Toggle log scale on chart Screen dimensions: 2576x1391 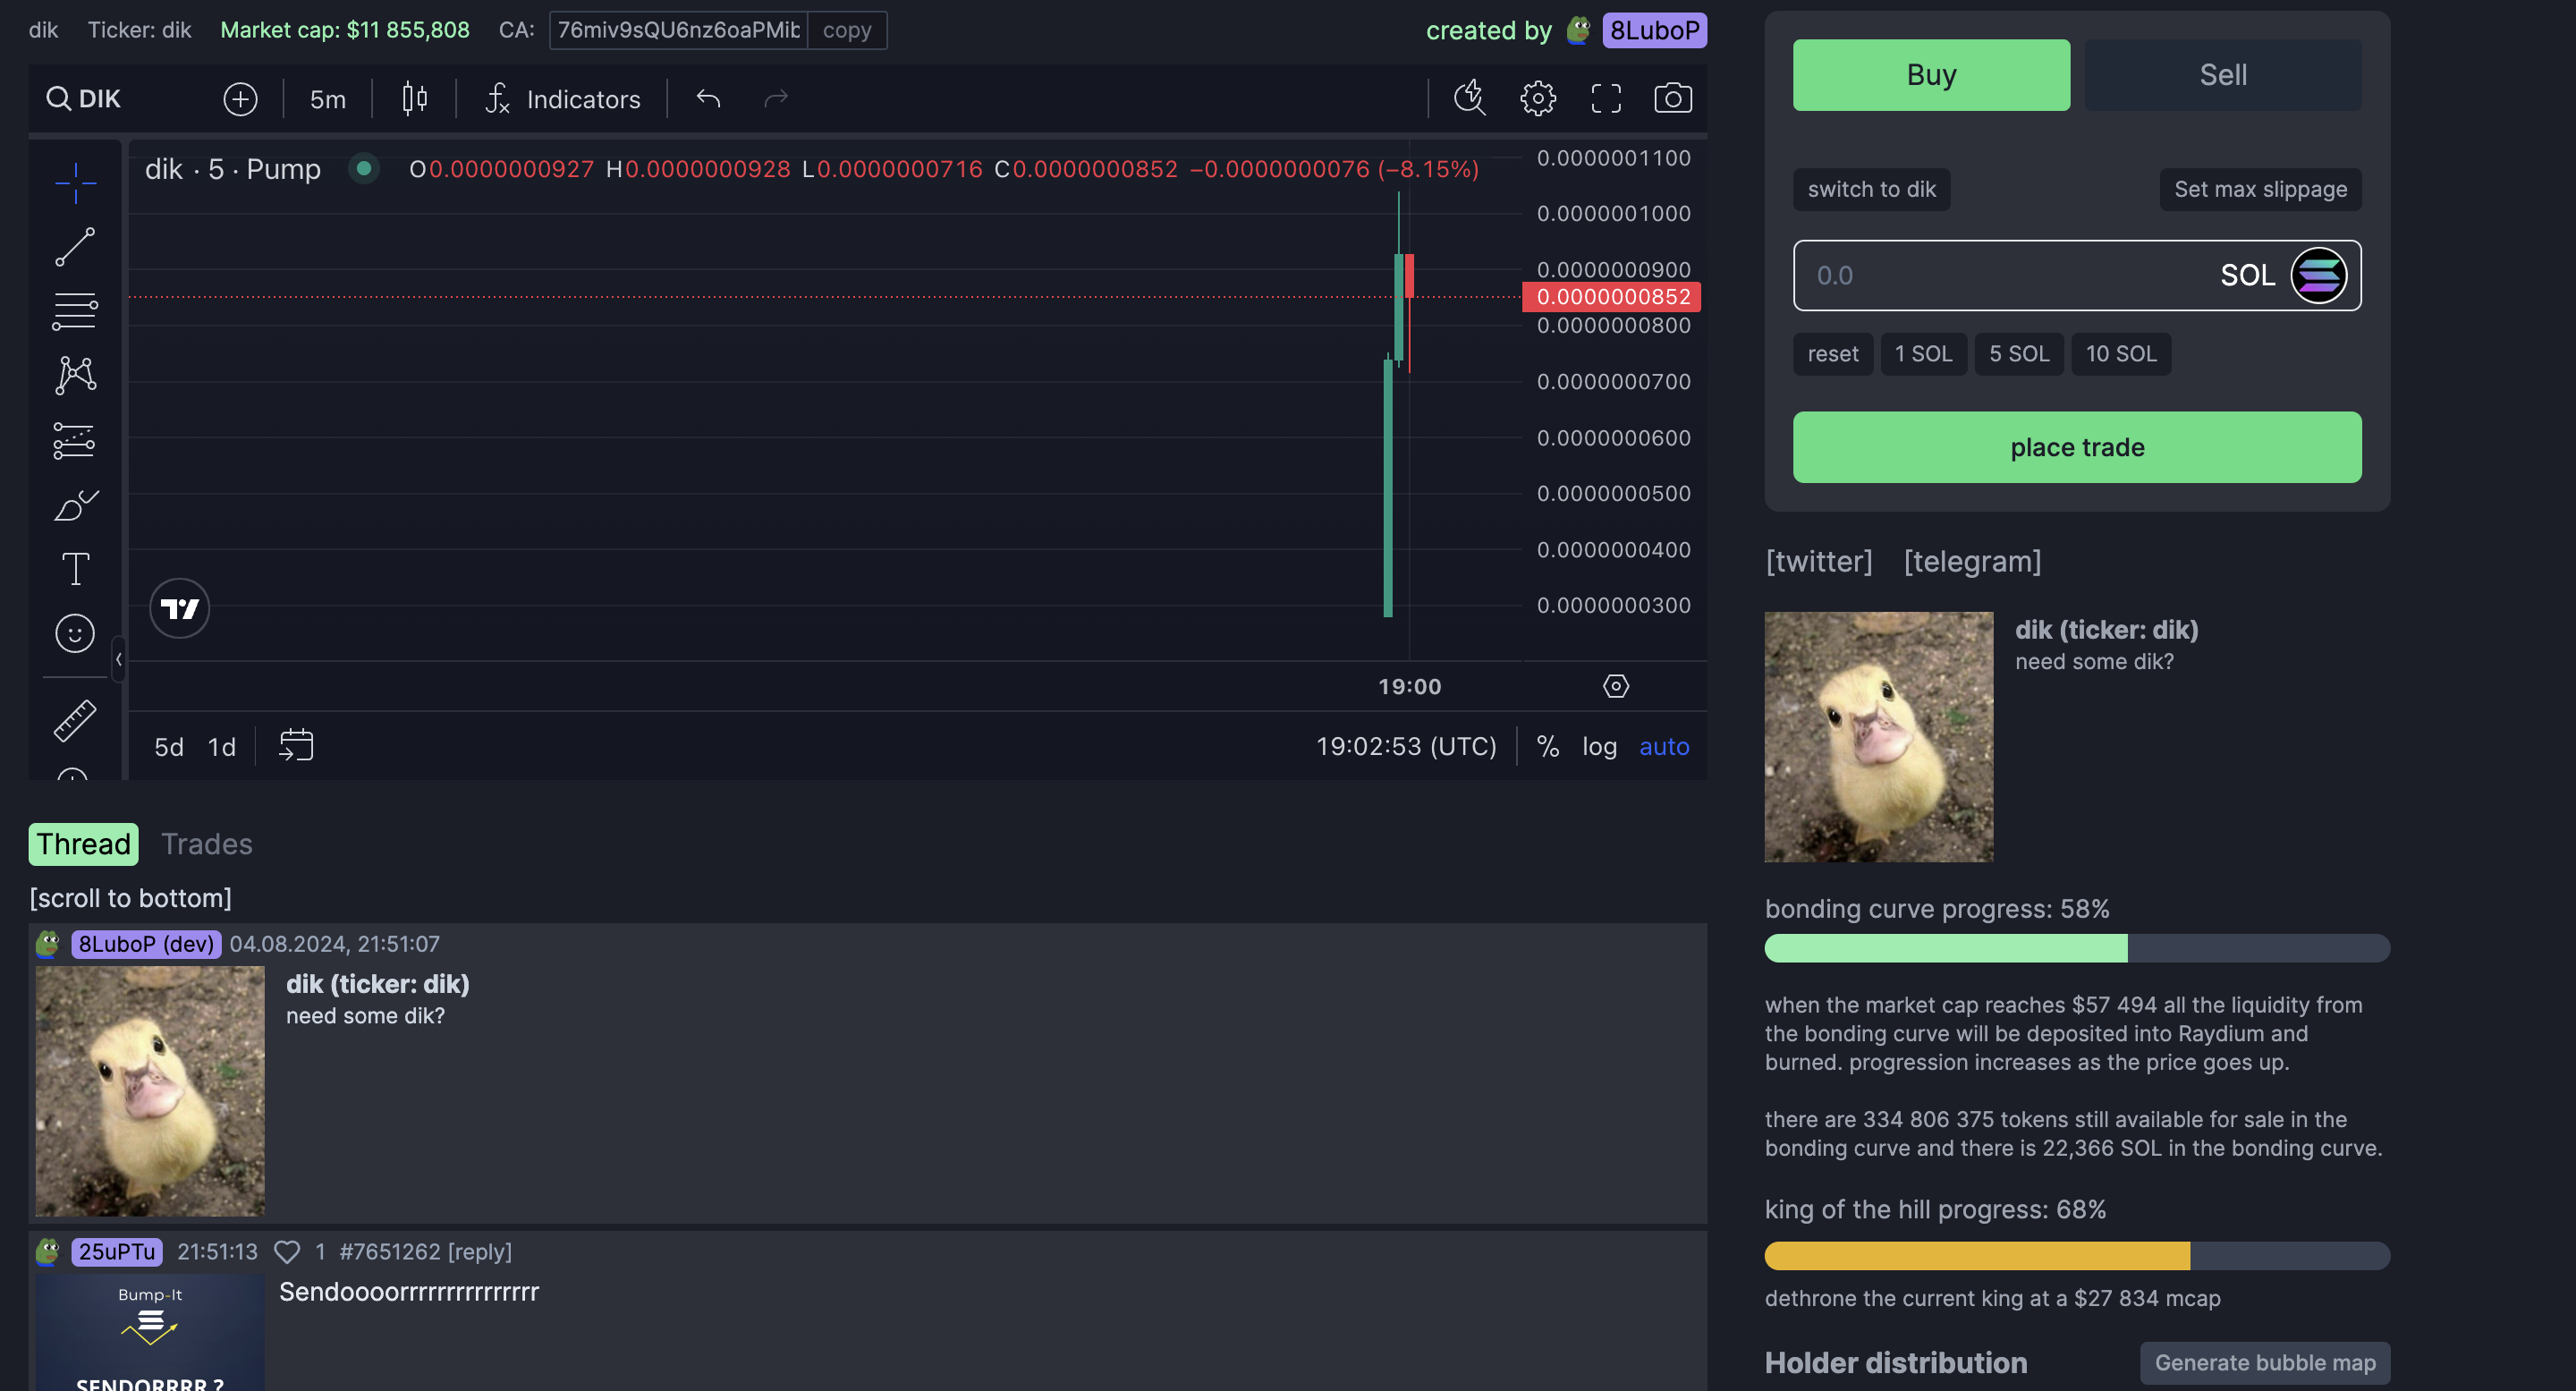[x=1599, y=746]
